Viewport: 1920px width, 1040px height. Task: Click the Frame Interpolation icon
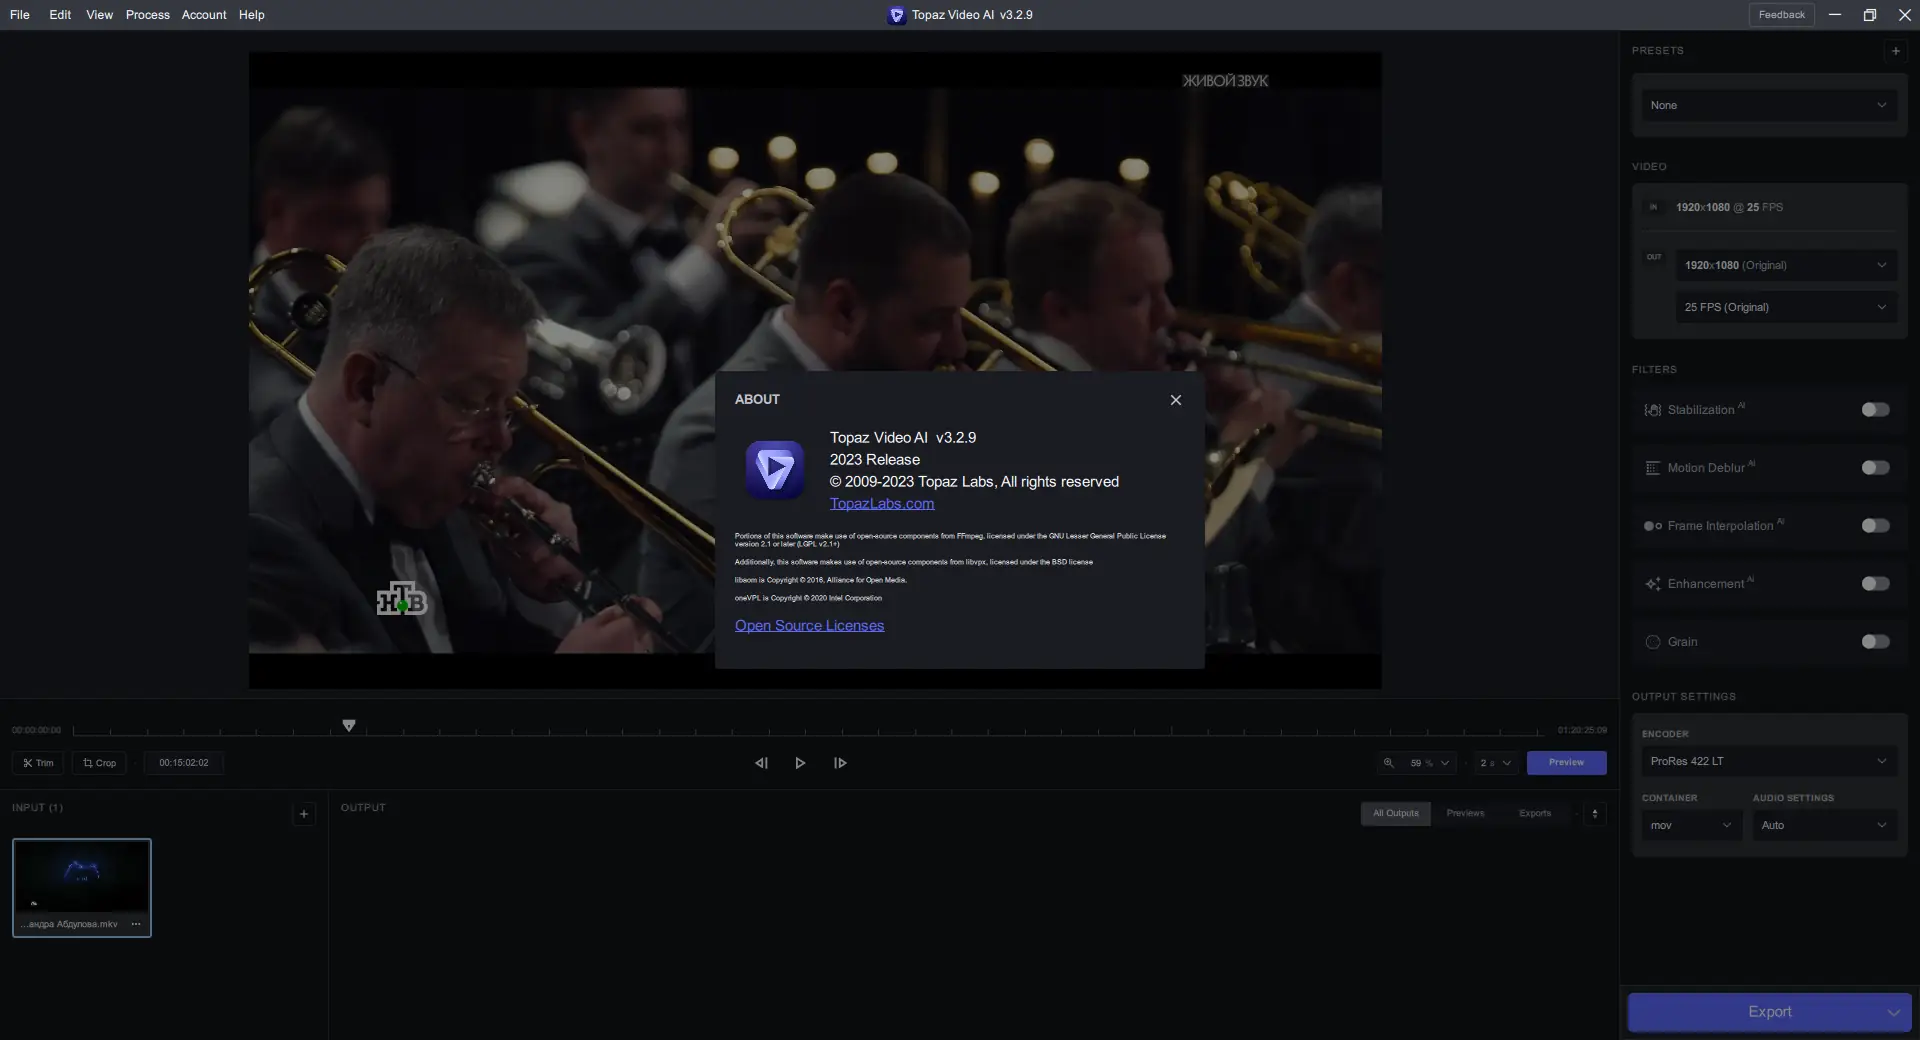1653,526
